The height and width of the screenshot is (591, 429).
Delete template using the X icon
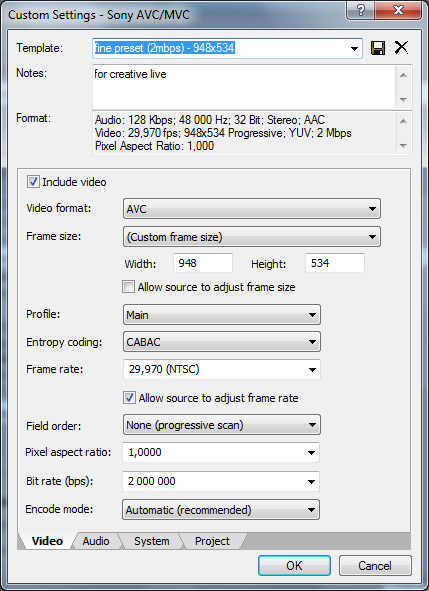401,47
